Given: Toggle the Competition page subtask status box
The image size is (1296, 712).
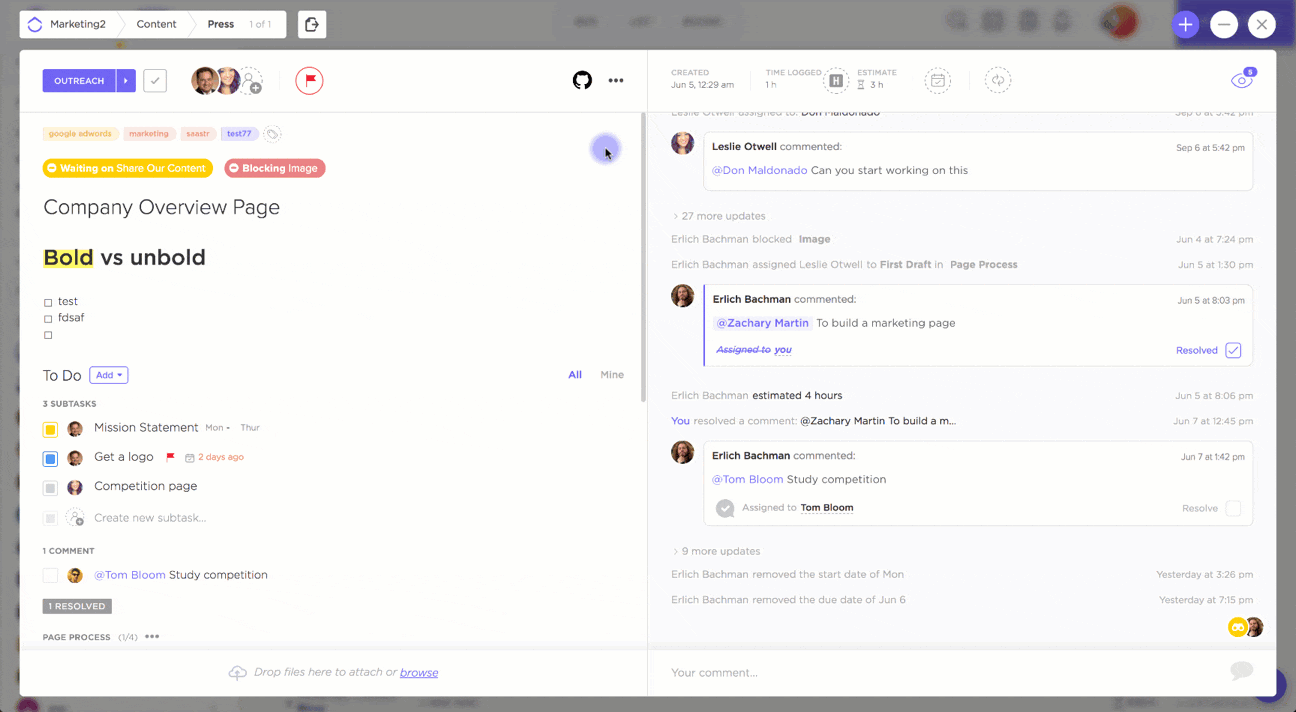Looking at the screenshot, I should point(50,488).
